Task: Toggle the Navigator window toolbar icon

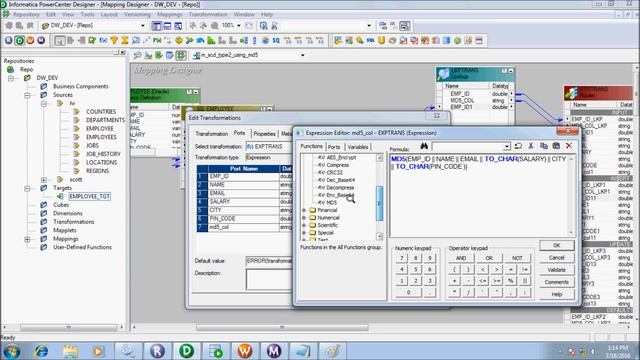Action: 156,26
